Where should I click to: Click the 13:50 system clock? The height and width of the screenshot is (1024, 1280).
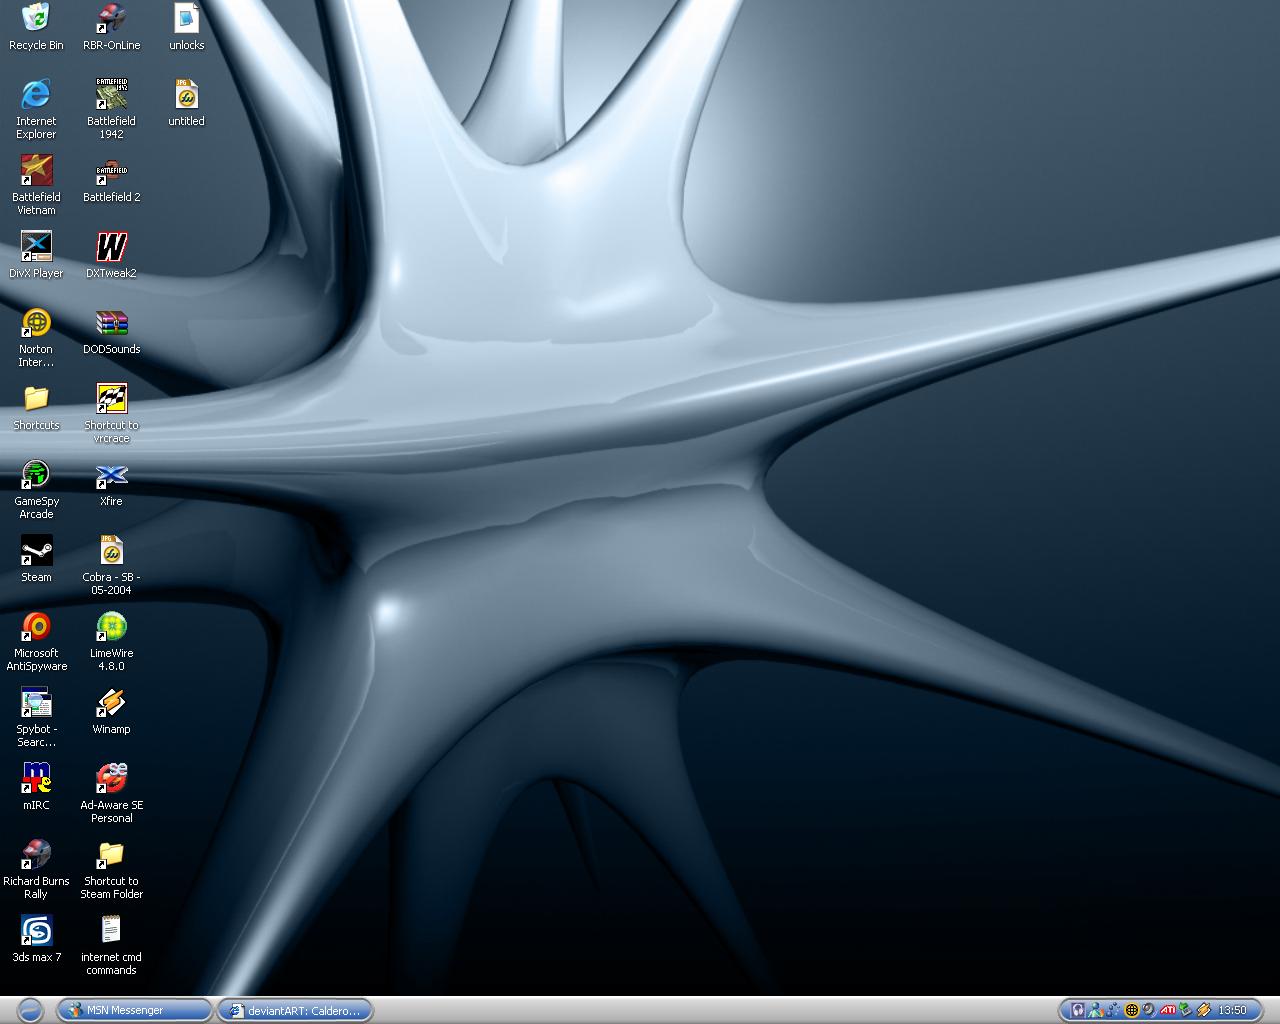1233,1010
